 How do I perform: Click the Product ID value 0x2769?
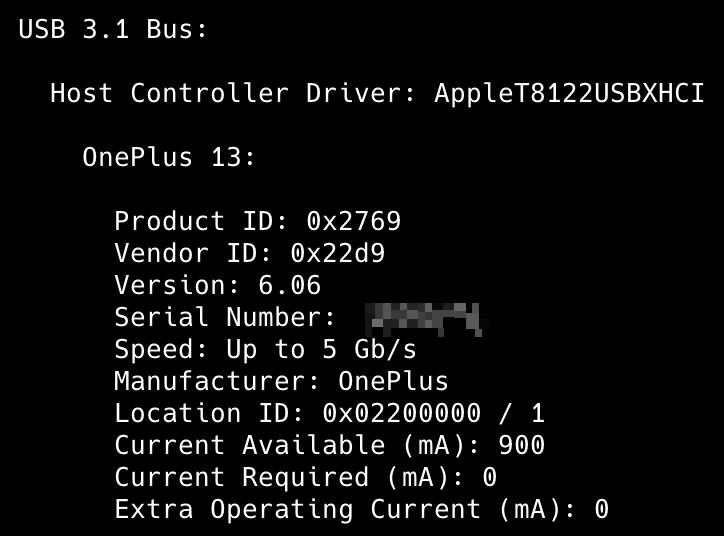[x=353, y=221]
